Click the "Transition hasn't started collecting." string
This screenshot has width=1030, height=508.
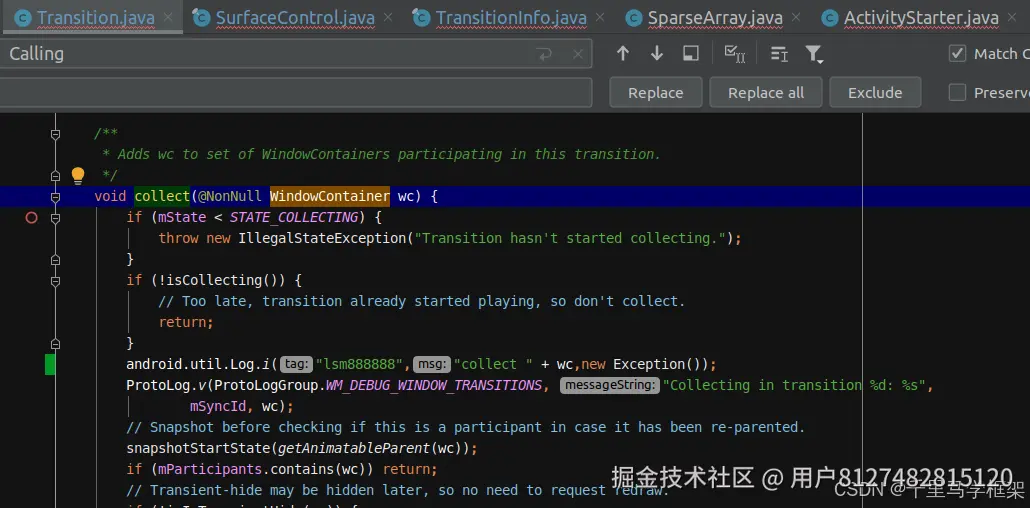(570, 239)
